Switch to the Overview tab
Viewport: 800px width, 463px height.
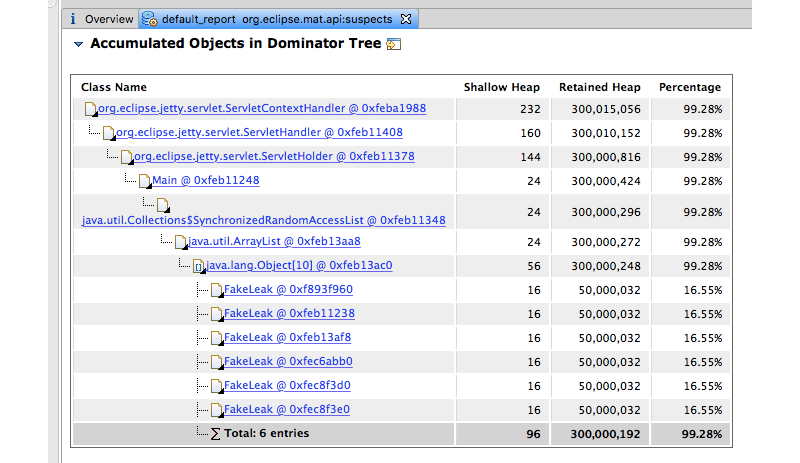pos(108,19)
